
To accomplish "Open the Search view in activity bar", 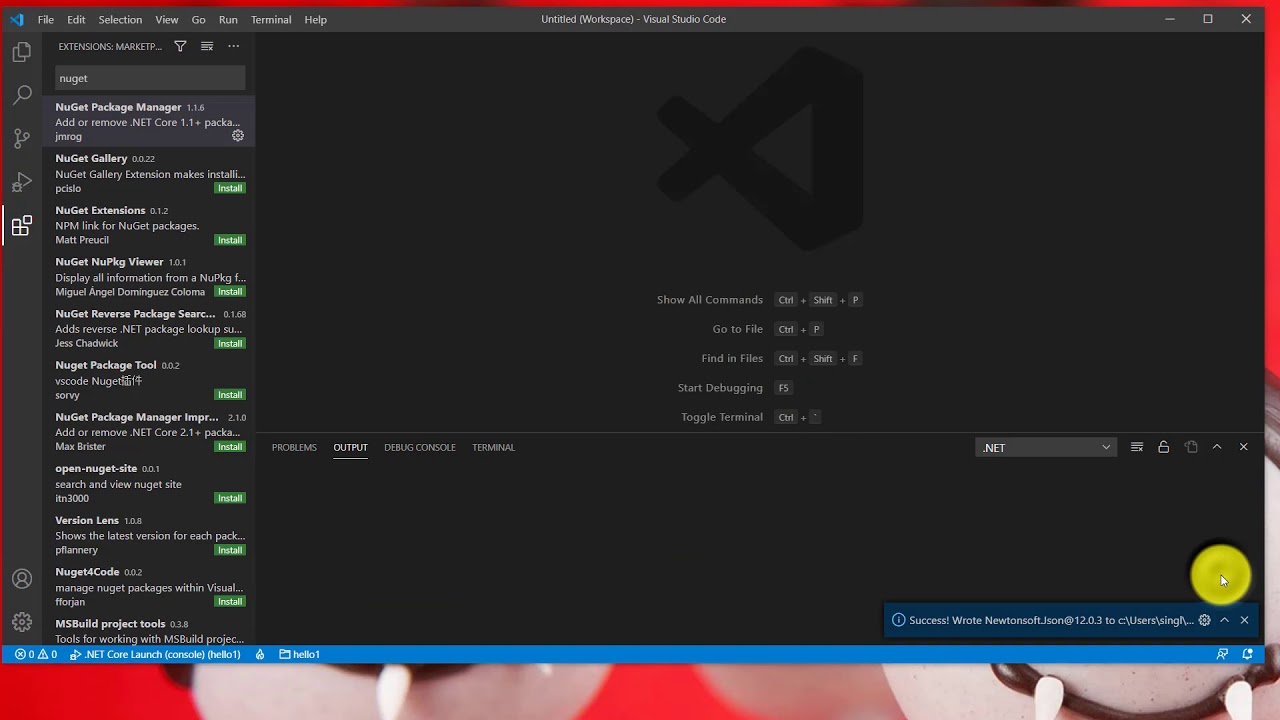I will (x=22, y=95).
